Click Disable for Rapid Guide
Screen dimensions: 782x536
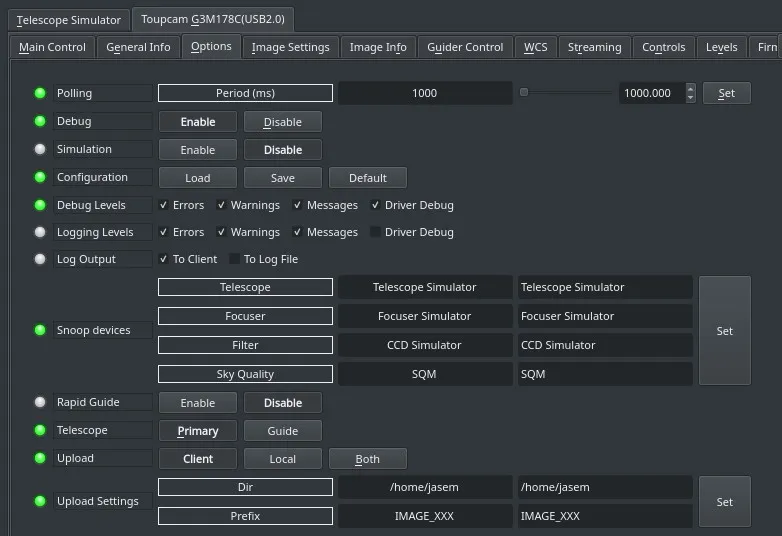pos(283,402)
